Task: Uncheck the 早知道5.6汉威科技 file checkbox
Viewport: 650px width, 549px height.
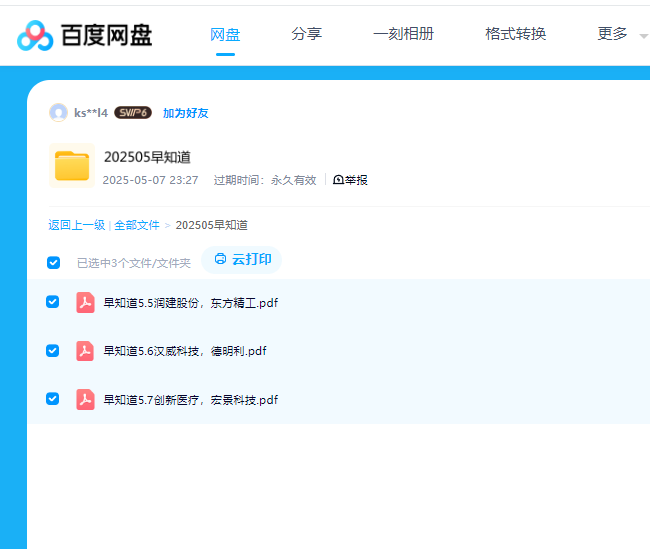Action: pyautogui.click(x=53, y=350)
